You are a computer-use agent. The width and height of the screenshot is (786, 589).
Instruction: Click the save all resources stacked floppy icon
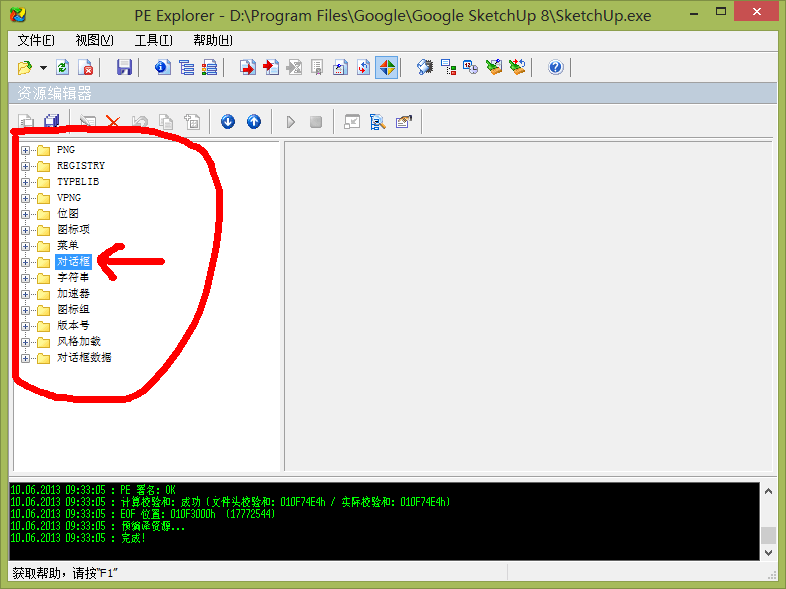coord(52,121)
